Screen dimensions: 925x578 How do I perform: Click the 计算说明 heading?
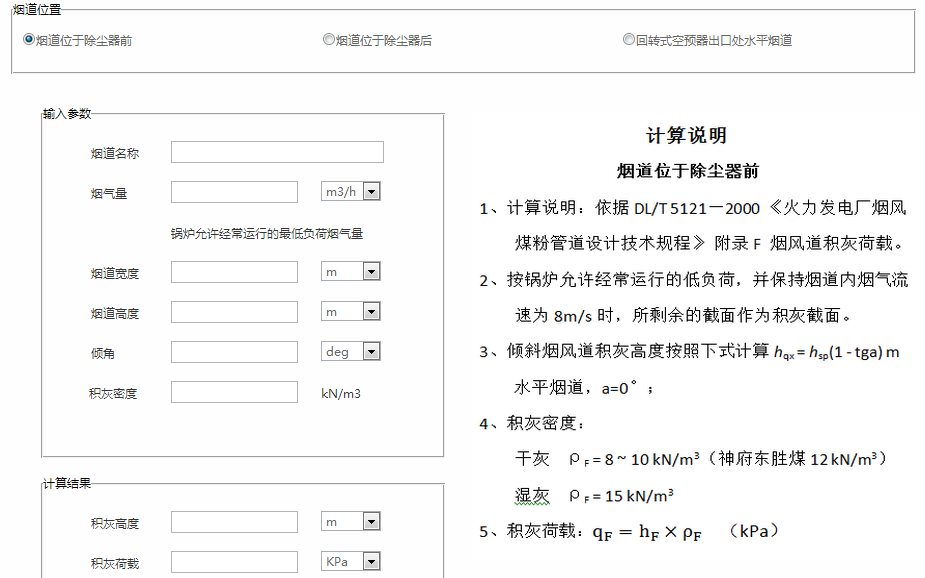pyautogui.click(x=686, y=136)
